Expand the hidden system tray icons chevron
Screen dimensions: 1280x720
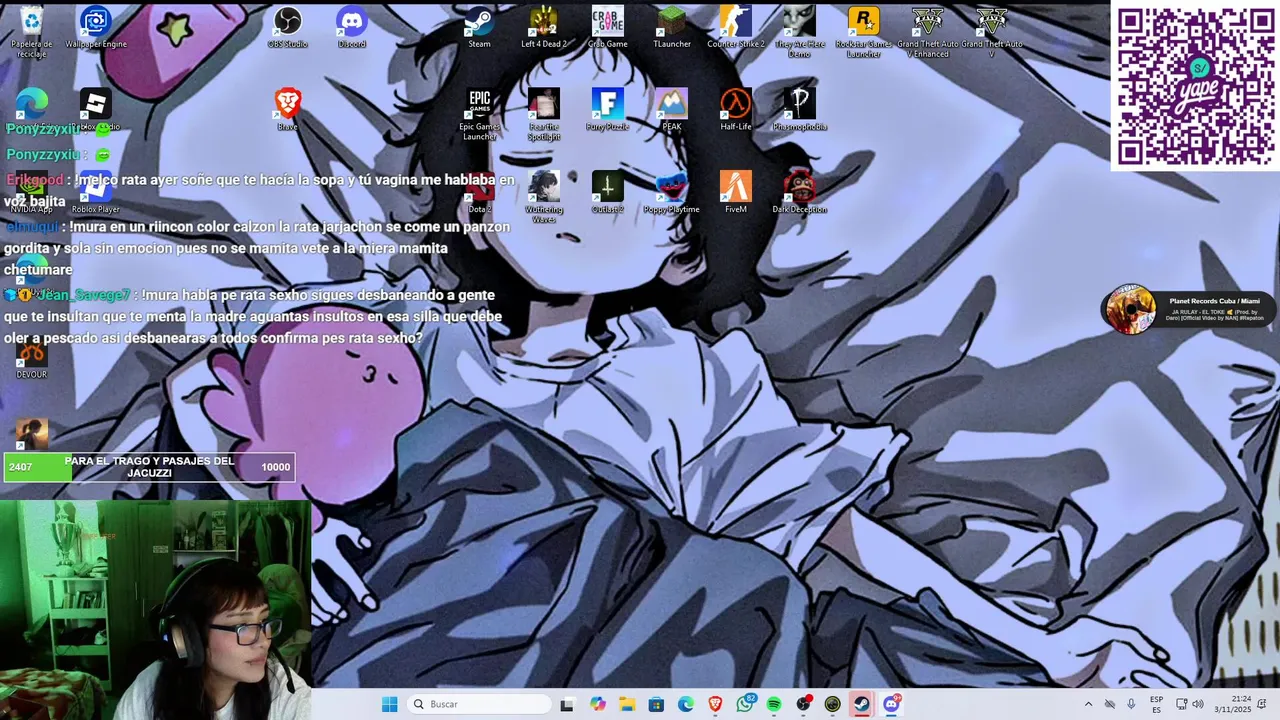tap(1088, 704)
